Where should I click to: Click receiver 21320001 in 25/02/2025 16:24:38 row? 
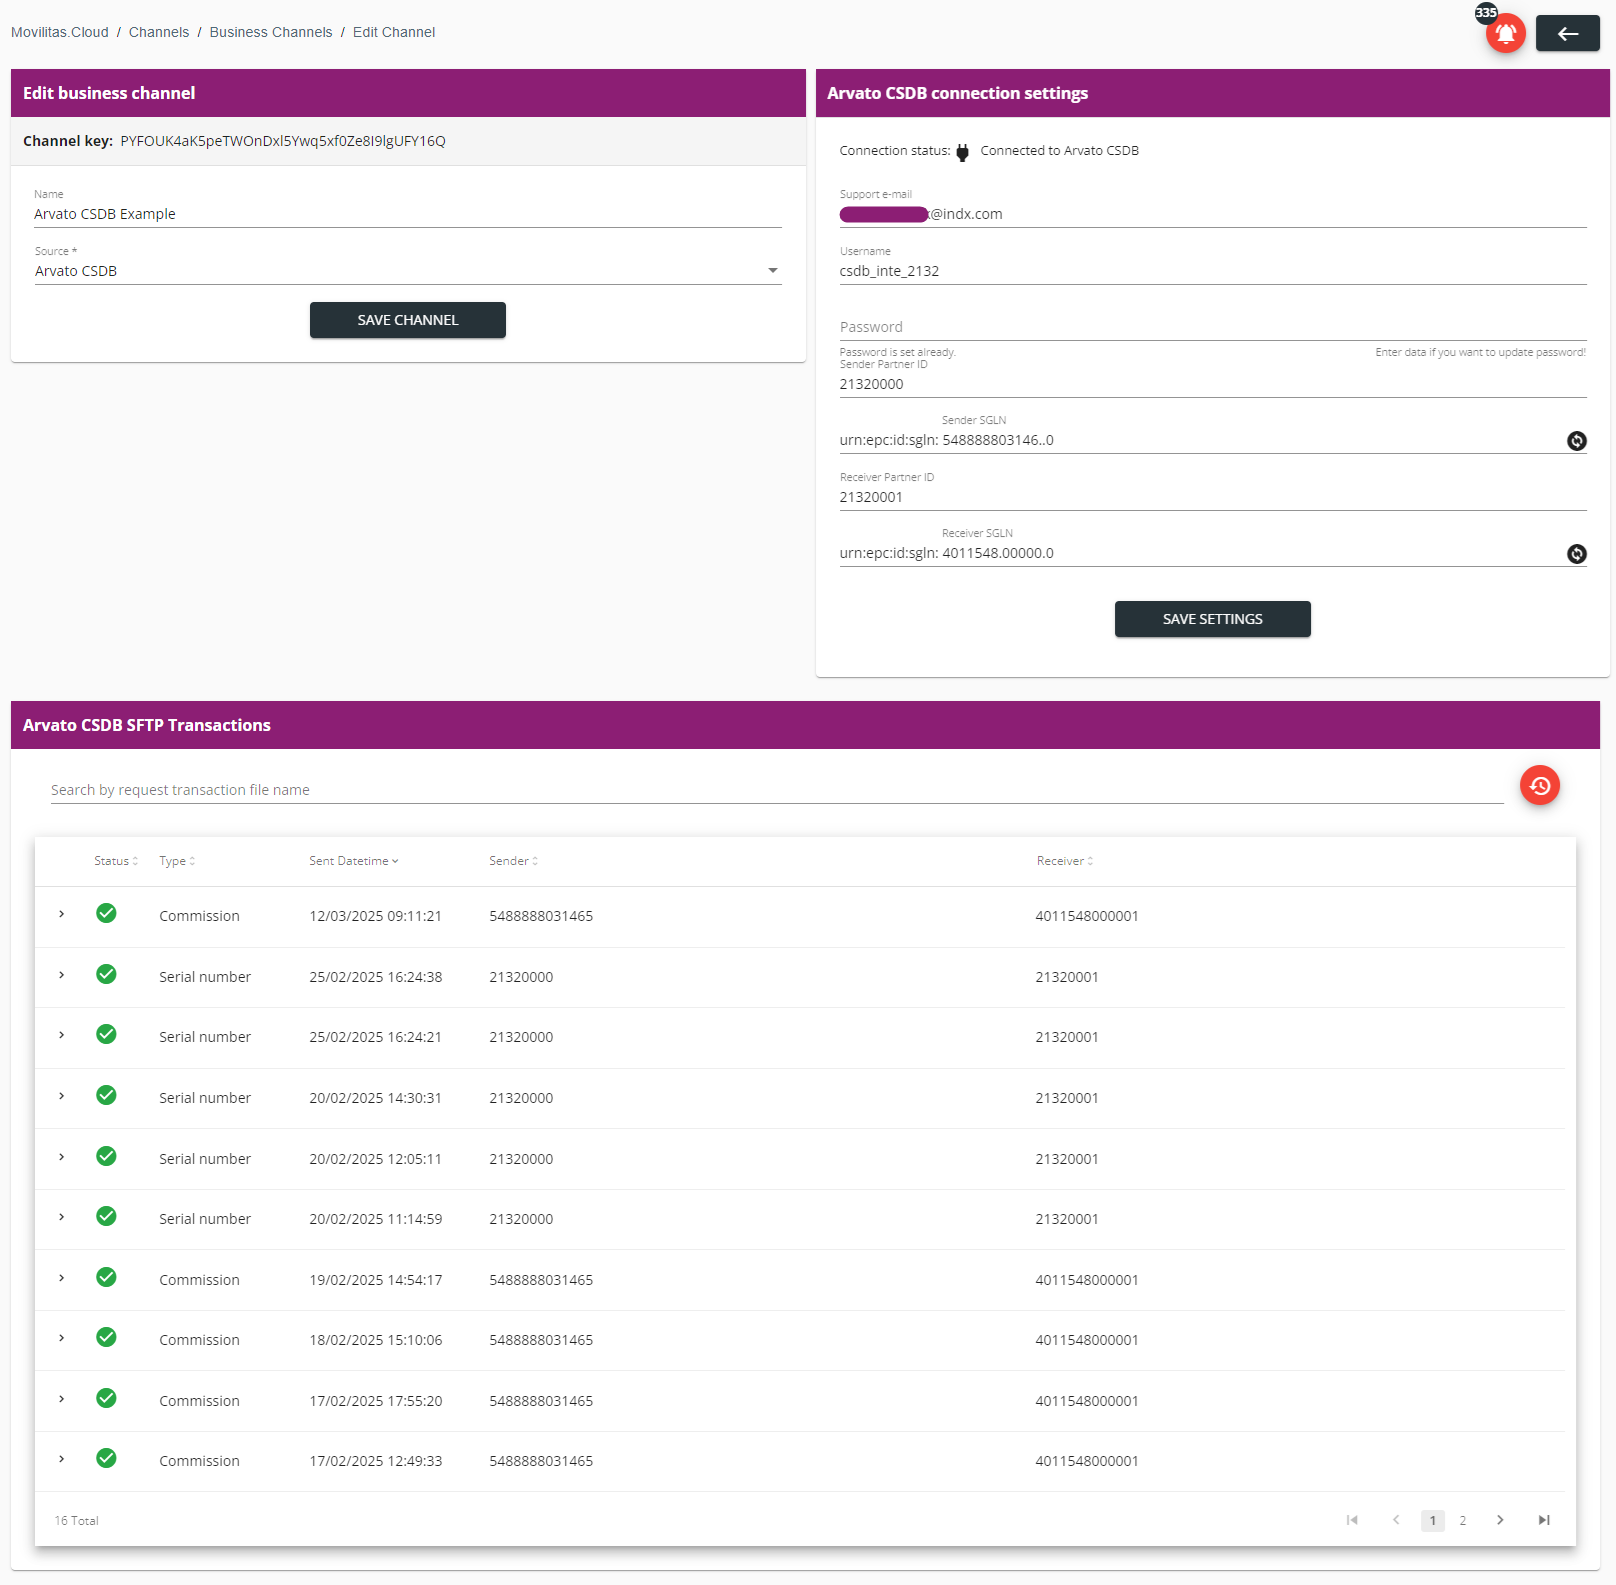click(x=1067, y=977)
